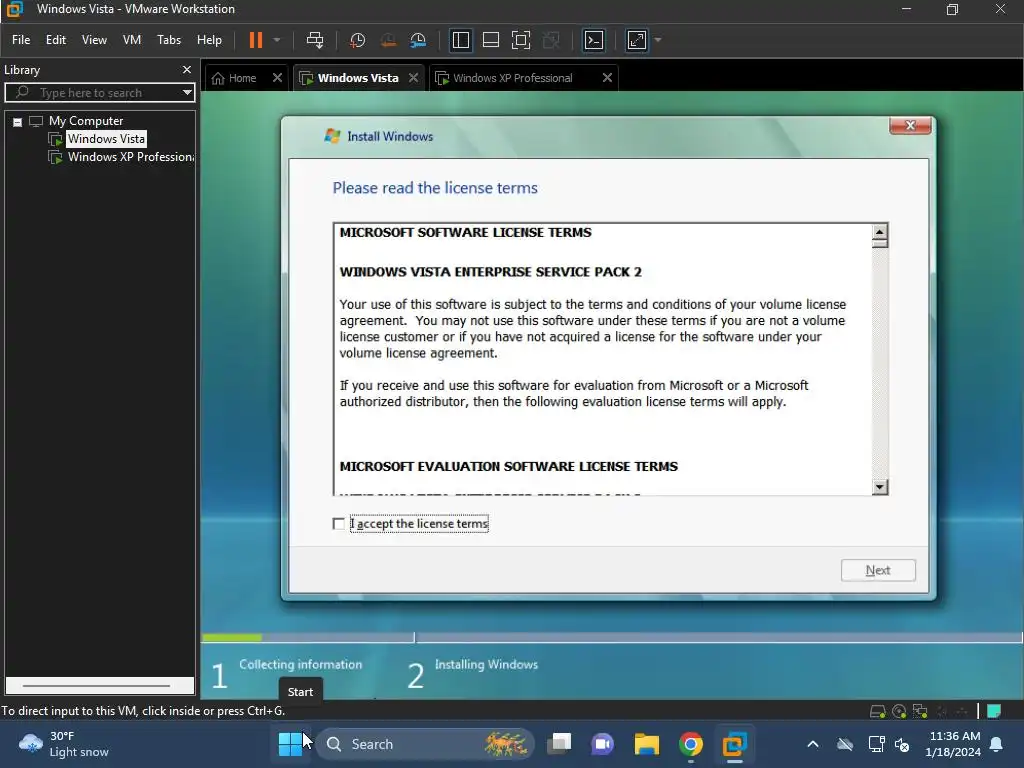
Task: Open the notifications bell
Action: pyautogui.click(x=997, y=744)
